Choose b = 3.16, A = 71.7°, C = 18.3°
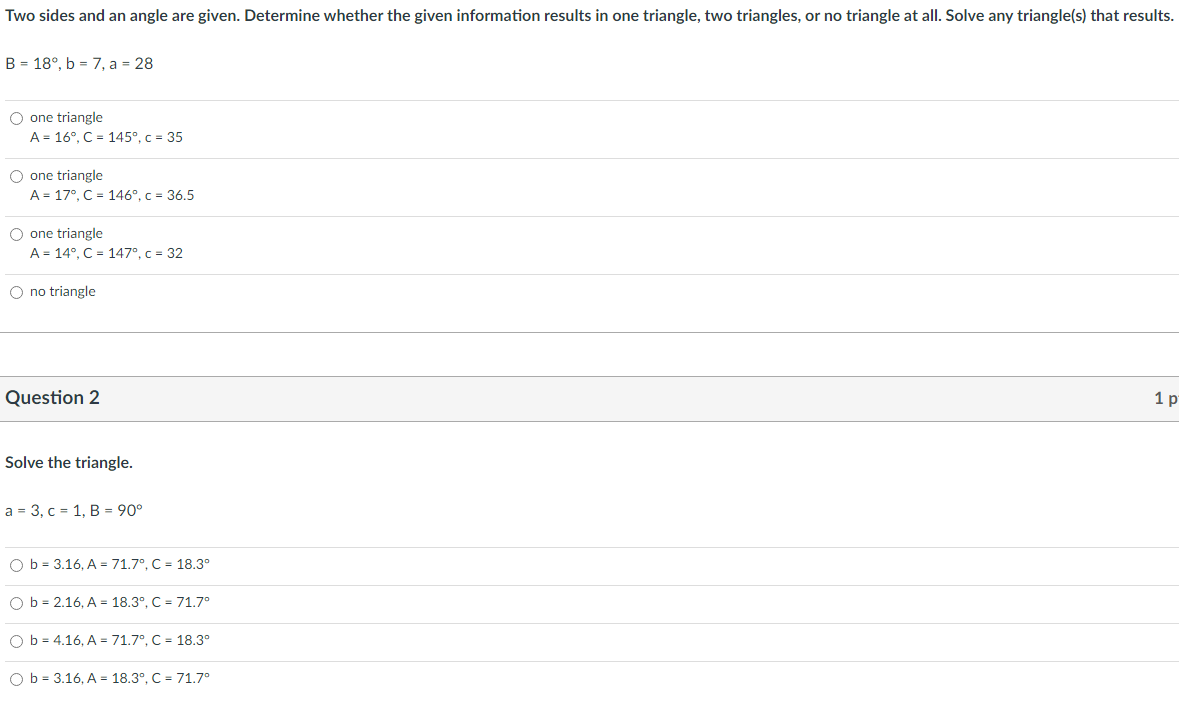The height and width of the screenshot is (716, 1179). click(x=17, y=565)
